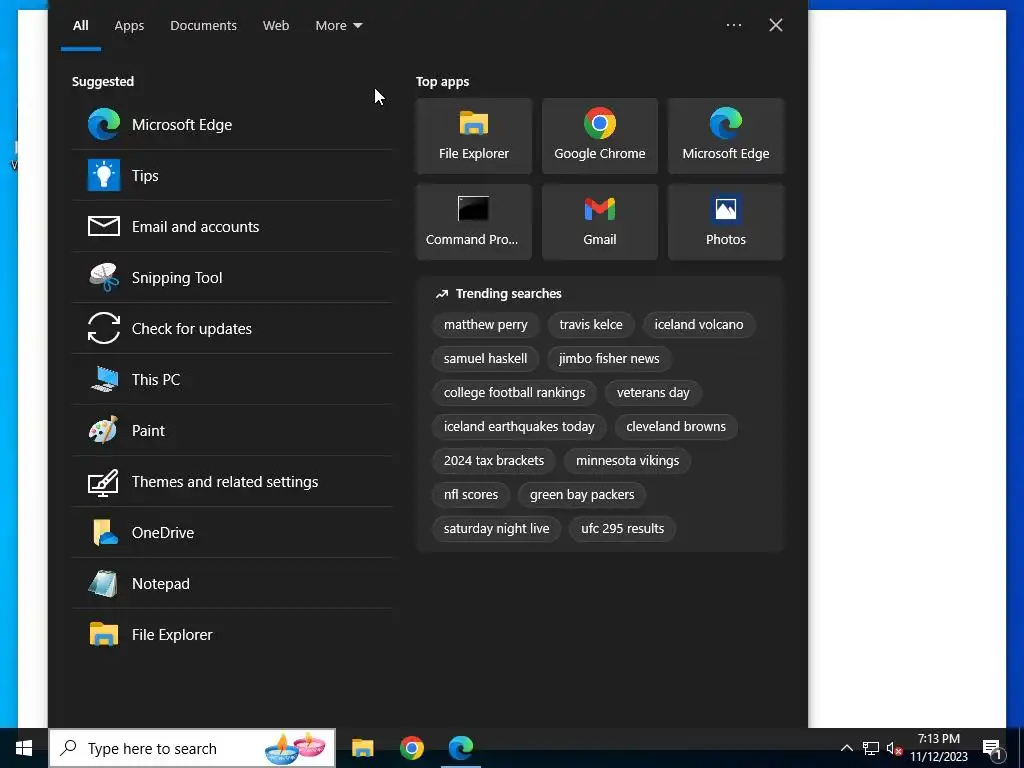Select minnesota vikings trending chip
1024x768 pixels.
(x=627, y=460)
